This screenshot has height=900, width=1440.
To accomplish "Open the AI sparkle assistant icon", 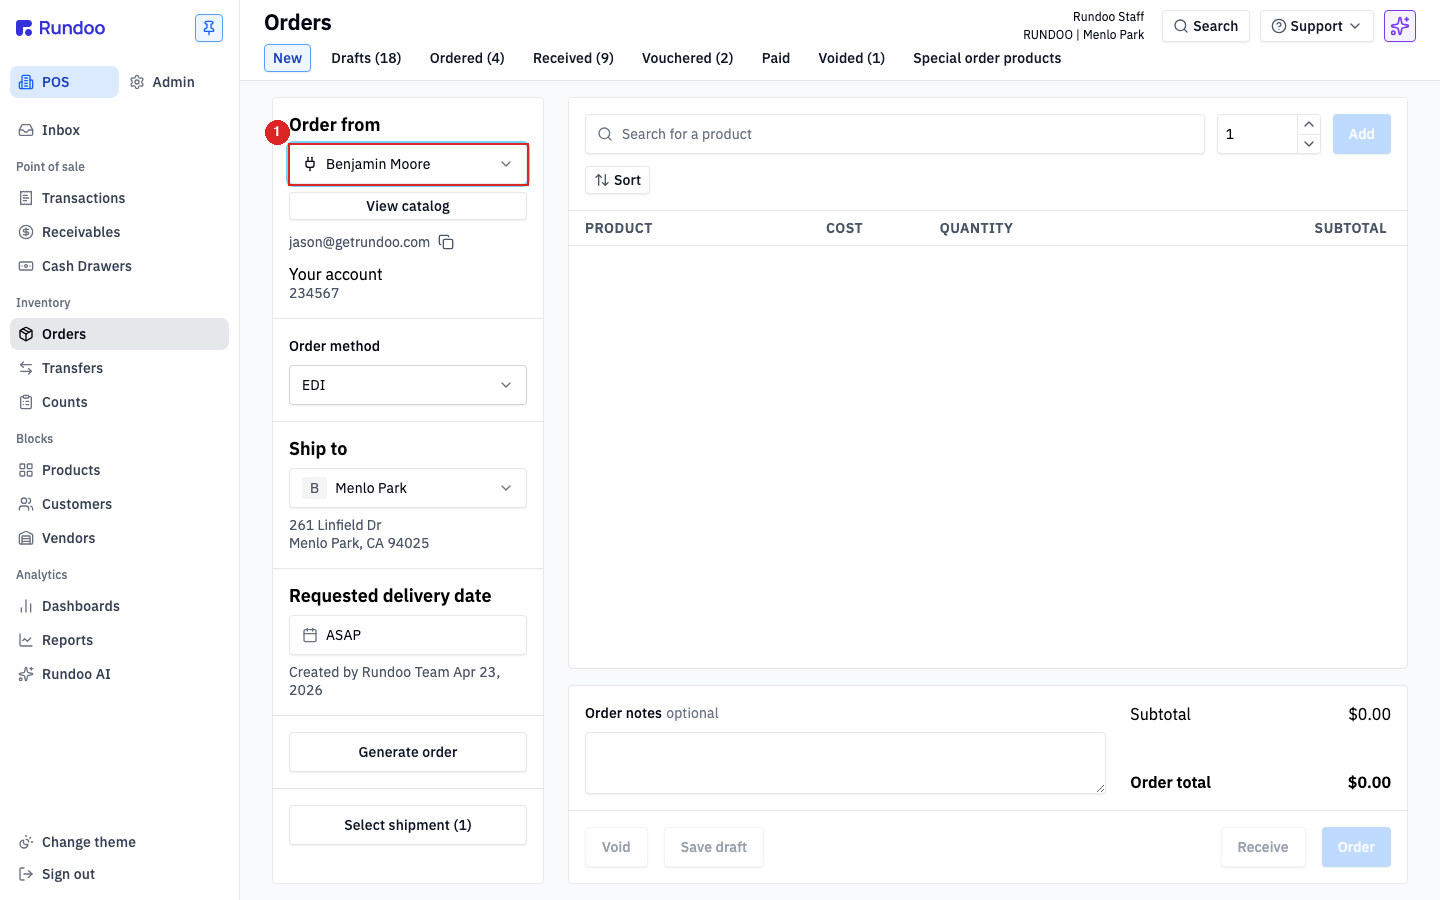I will point(1400,26).
